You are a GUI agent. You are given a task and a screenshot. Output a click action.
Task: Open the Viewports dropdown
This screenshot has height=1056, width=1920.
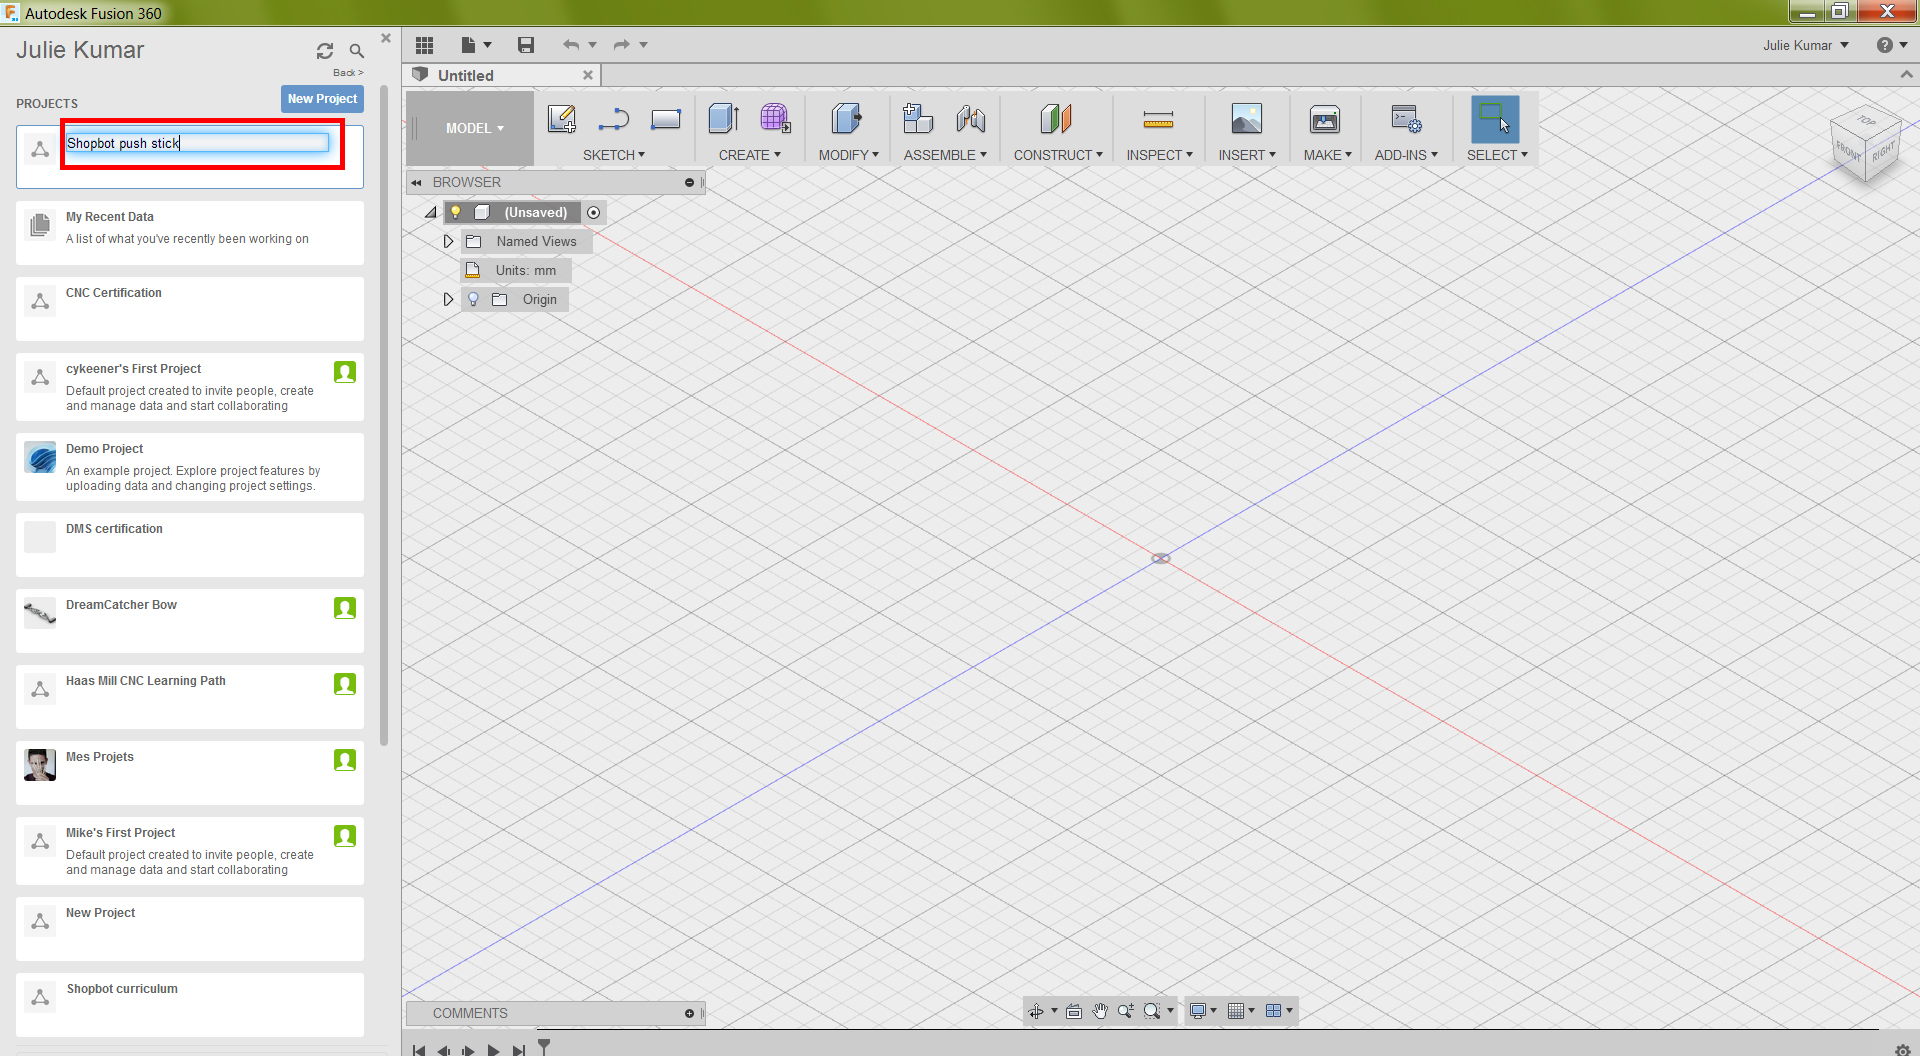[1279, 1011]
